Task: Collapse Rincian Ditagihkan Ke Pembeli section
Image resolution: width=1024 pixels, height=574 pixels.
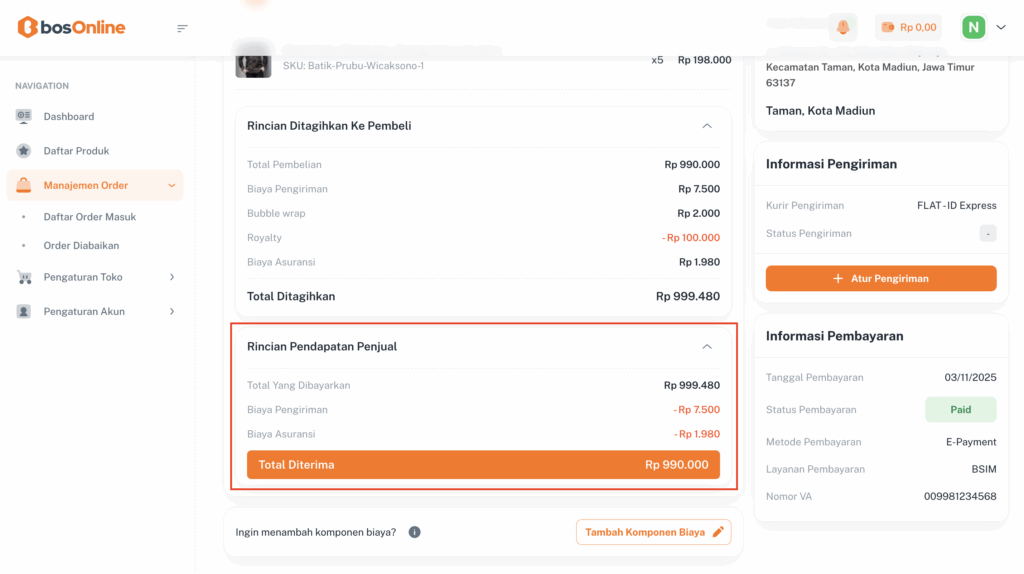Action: 707,126
